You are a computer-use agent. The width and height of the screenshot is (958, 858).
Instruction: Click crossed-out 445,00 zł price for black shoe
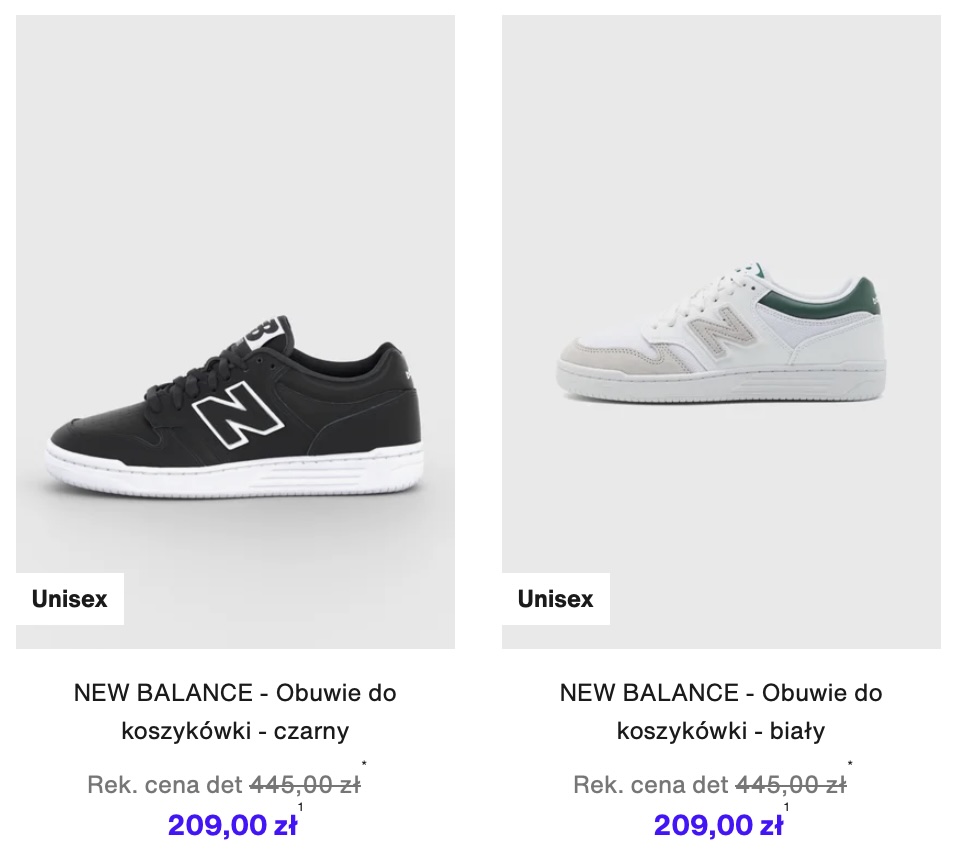[305, 784]
